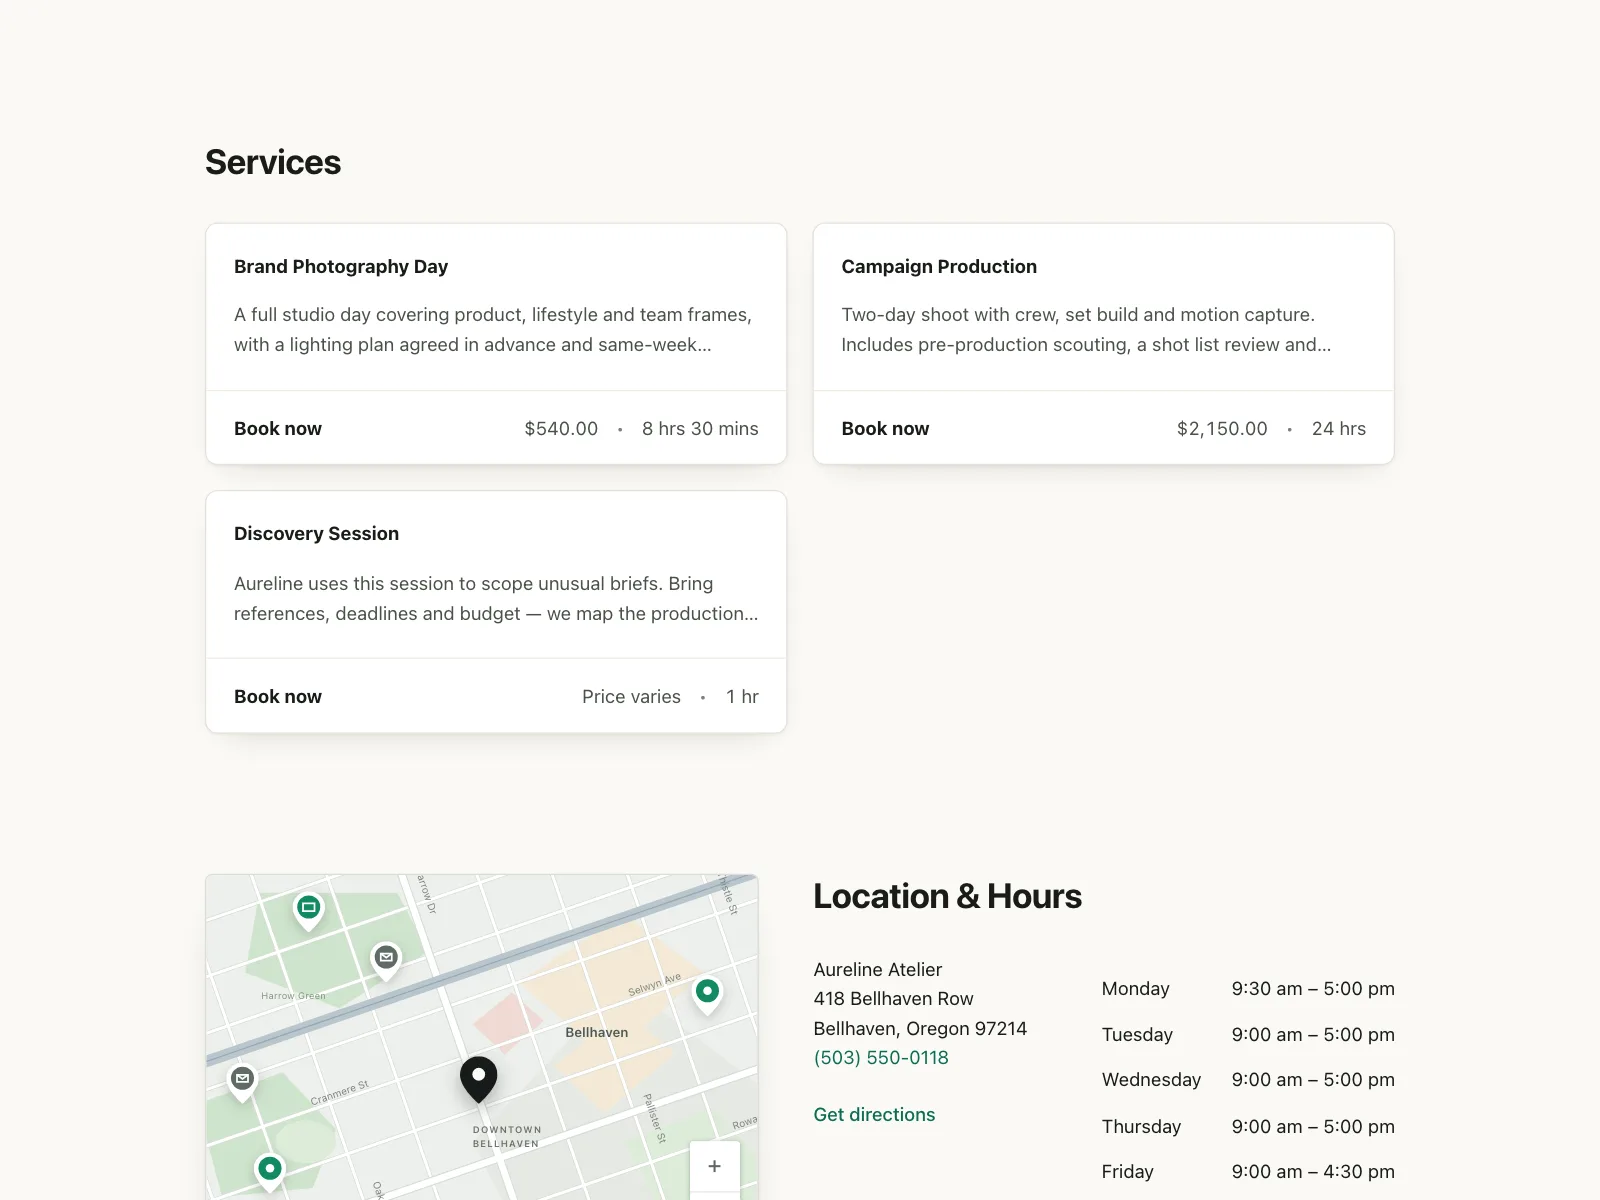Select the green dot pin near Selwyn Ave
Viewport: 1600px width, 1200px height.
(x=708, y=994)
